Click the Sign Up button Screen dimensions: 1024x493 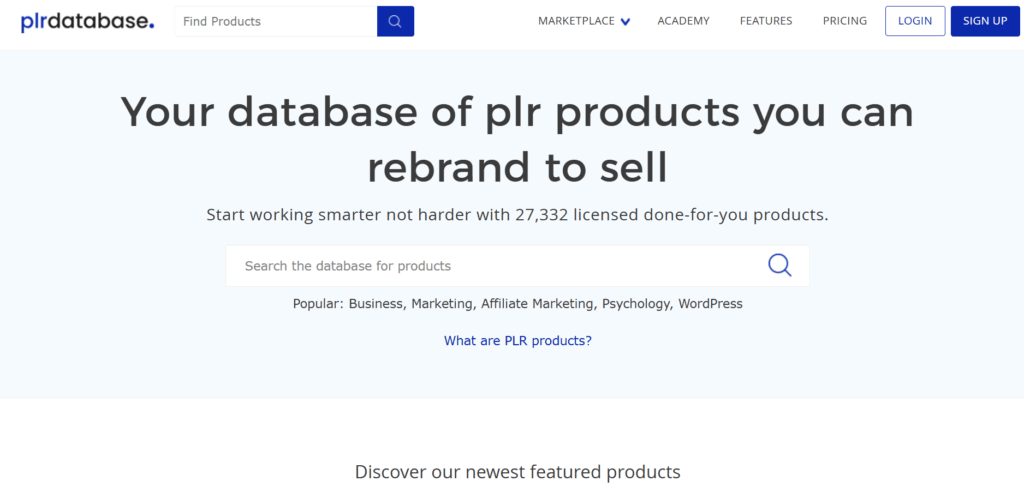coord(985,21)
